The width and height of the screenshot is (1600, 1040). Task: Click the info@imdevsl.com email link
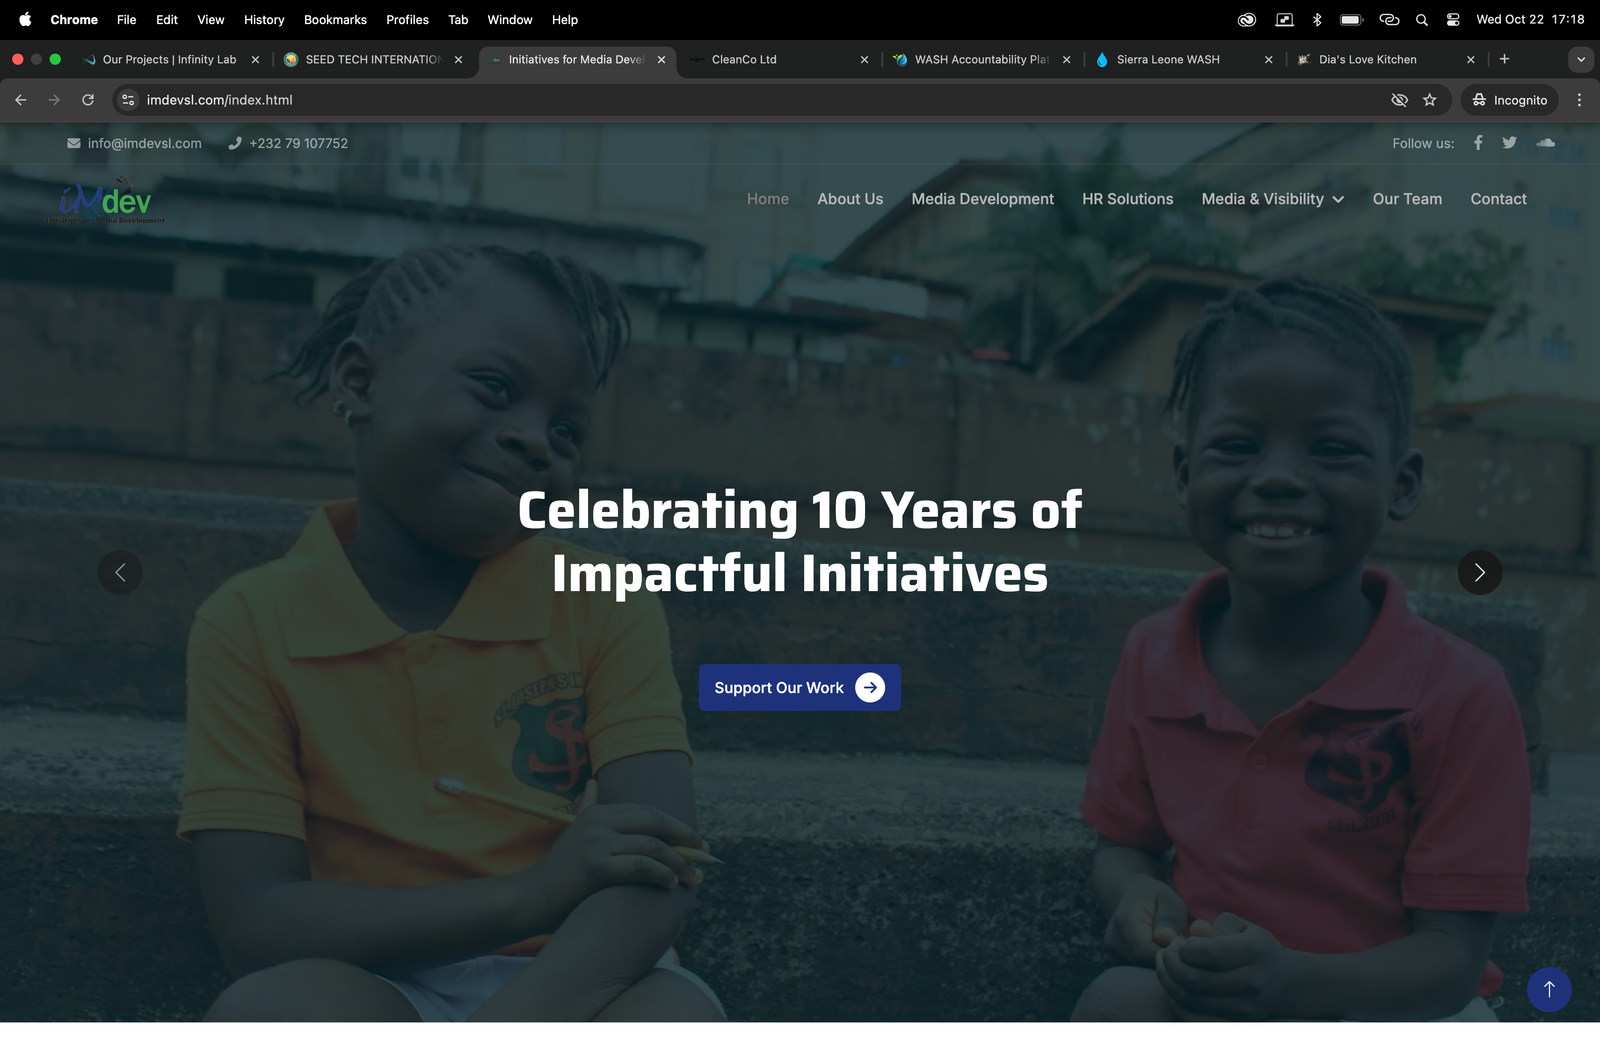click(144, 143)
